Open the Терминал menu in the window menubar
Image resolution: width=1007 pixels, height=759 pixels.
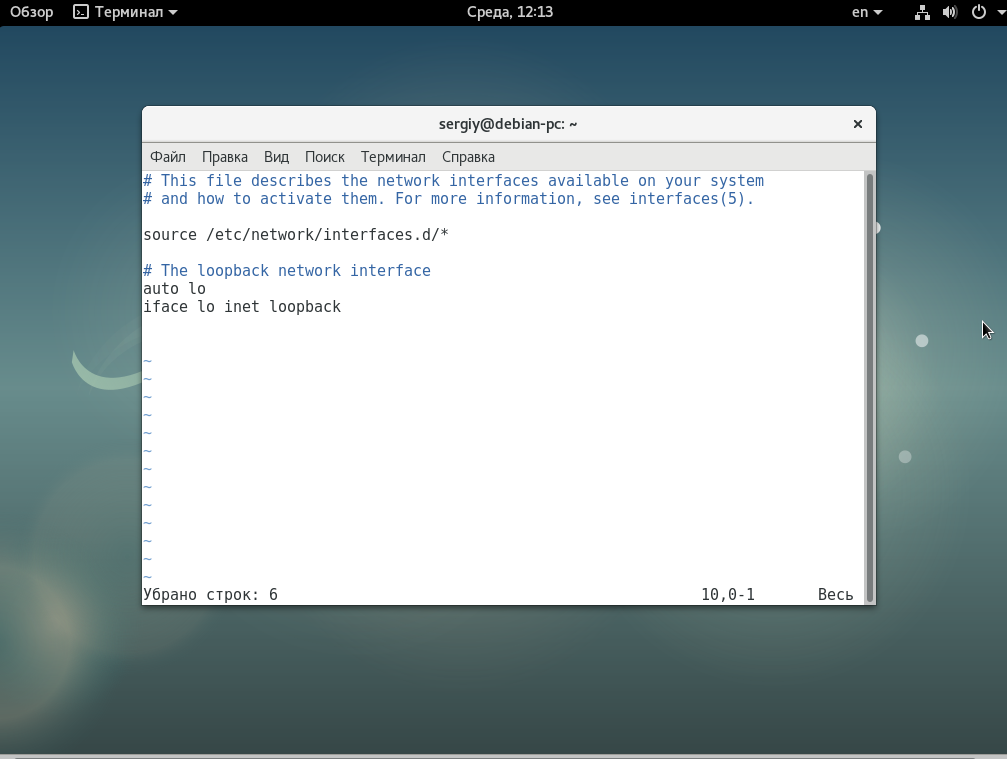(393, 157)
